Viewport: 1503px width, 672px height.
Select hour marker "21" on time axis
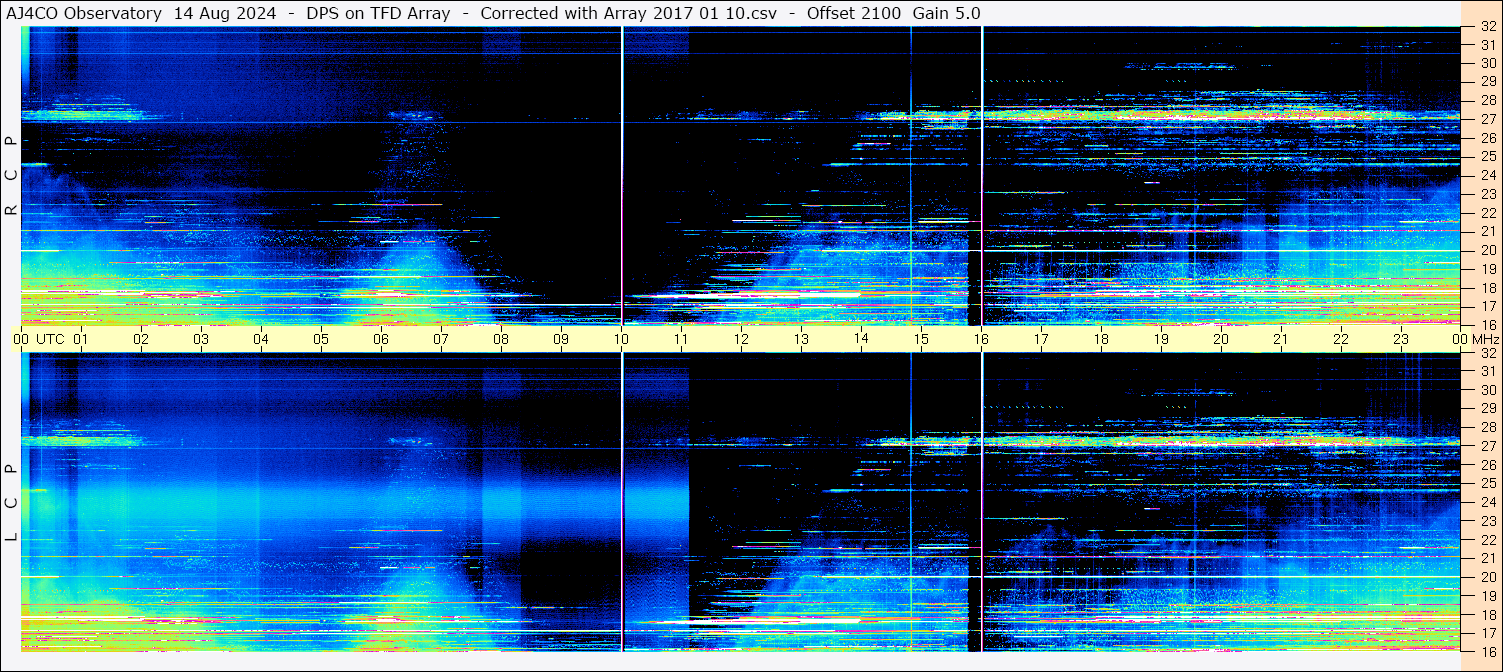1281,339
